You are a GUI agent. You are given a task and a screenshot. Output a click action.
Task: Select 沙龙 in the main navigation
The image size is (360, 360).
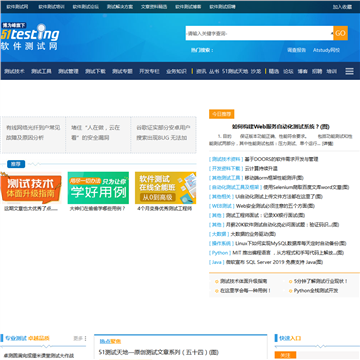pos(256,71)
